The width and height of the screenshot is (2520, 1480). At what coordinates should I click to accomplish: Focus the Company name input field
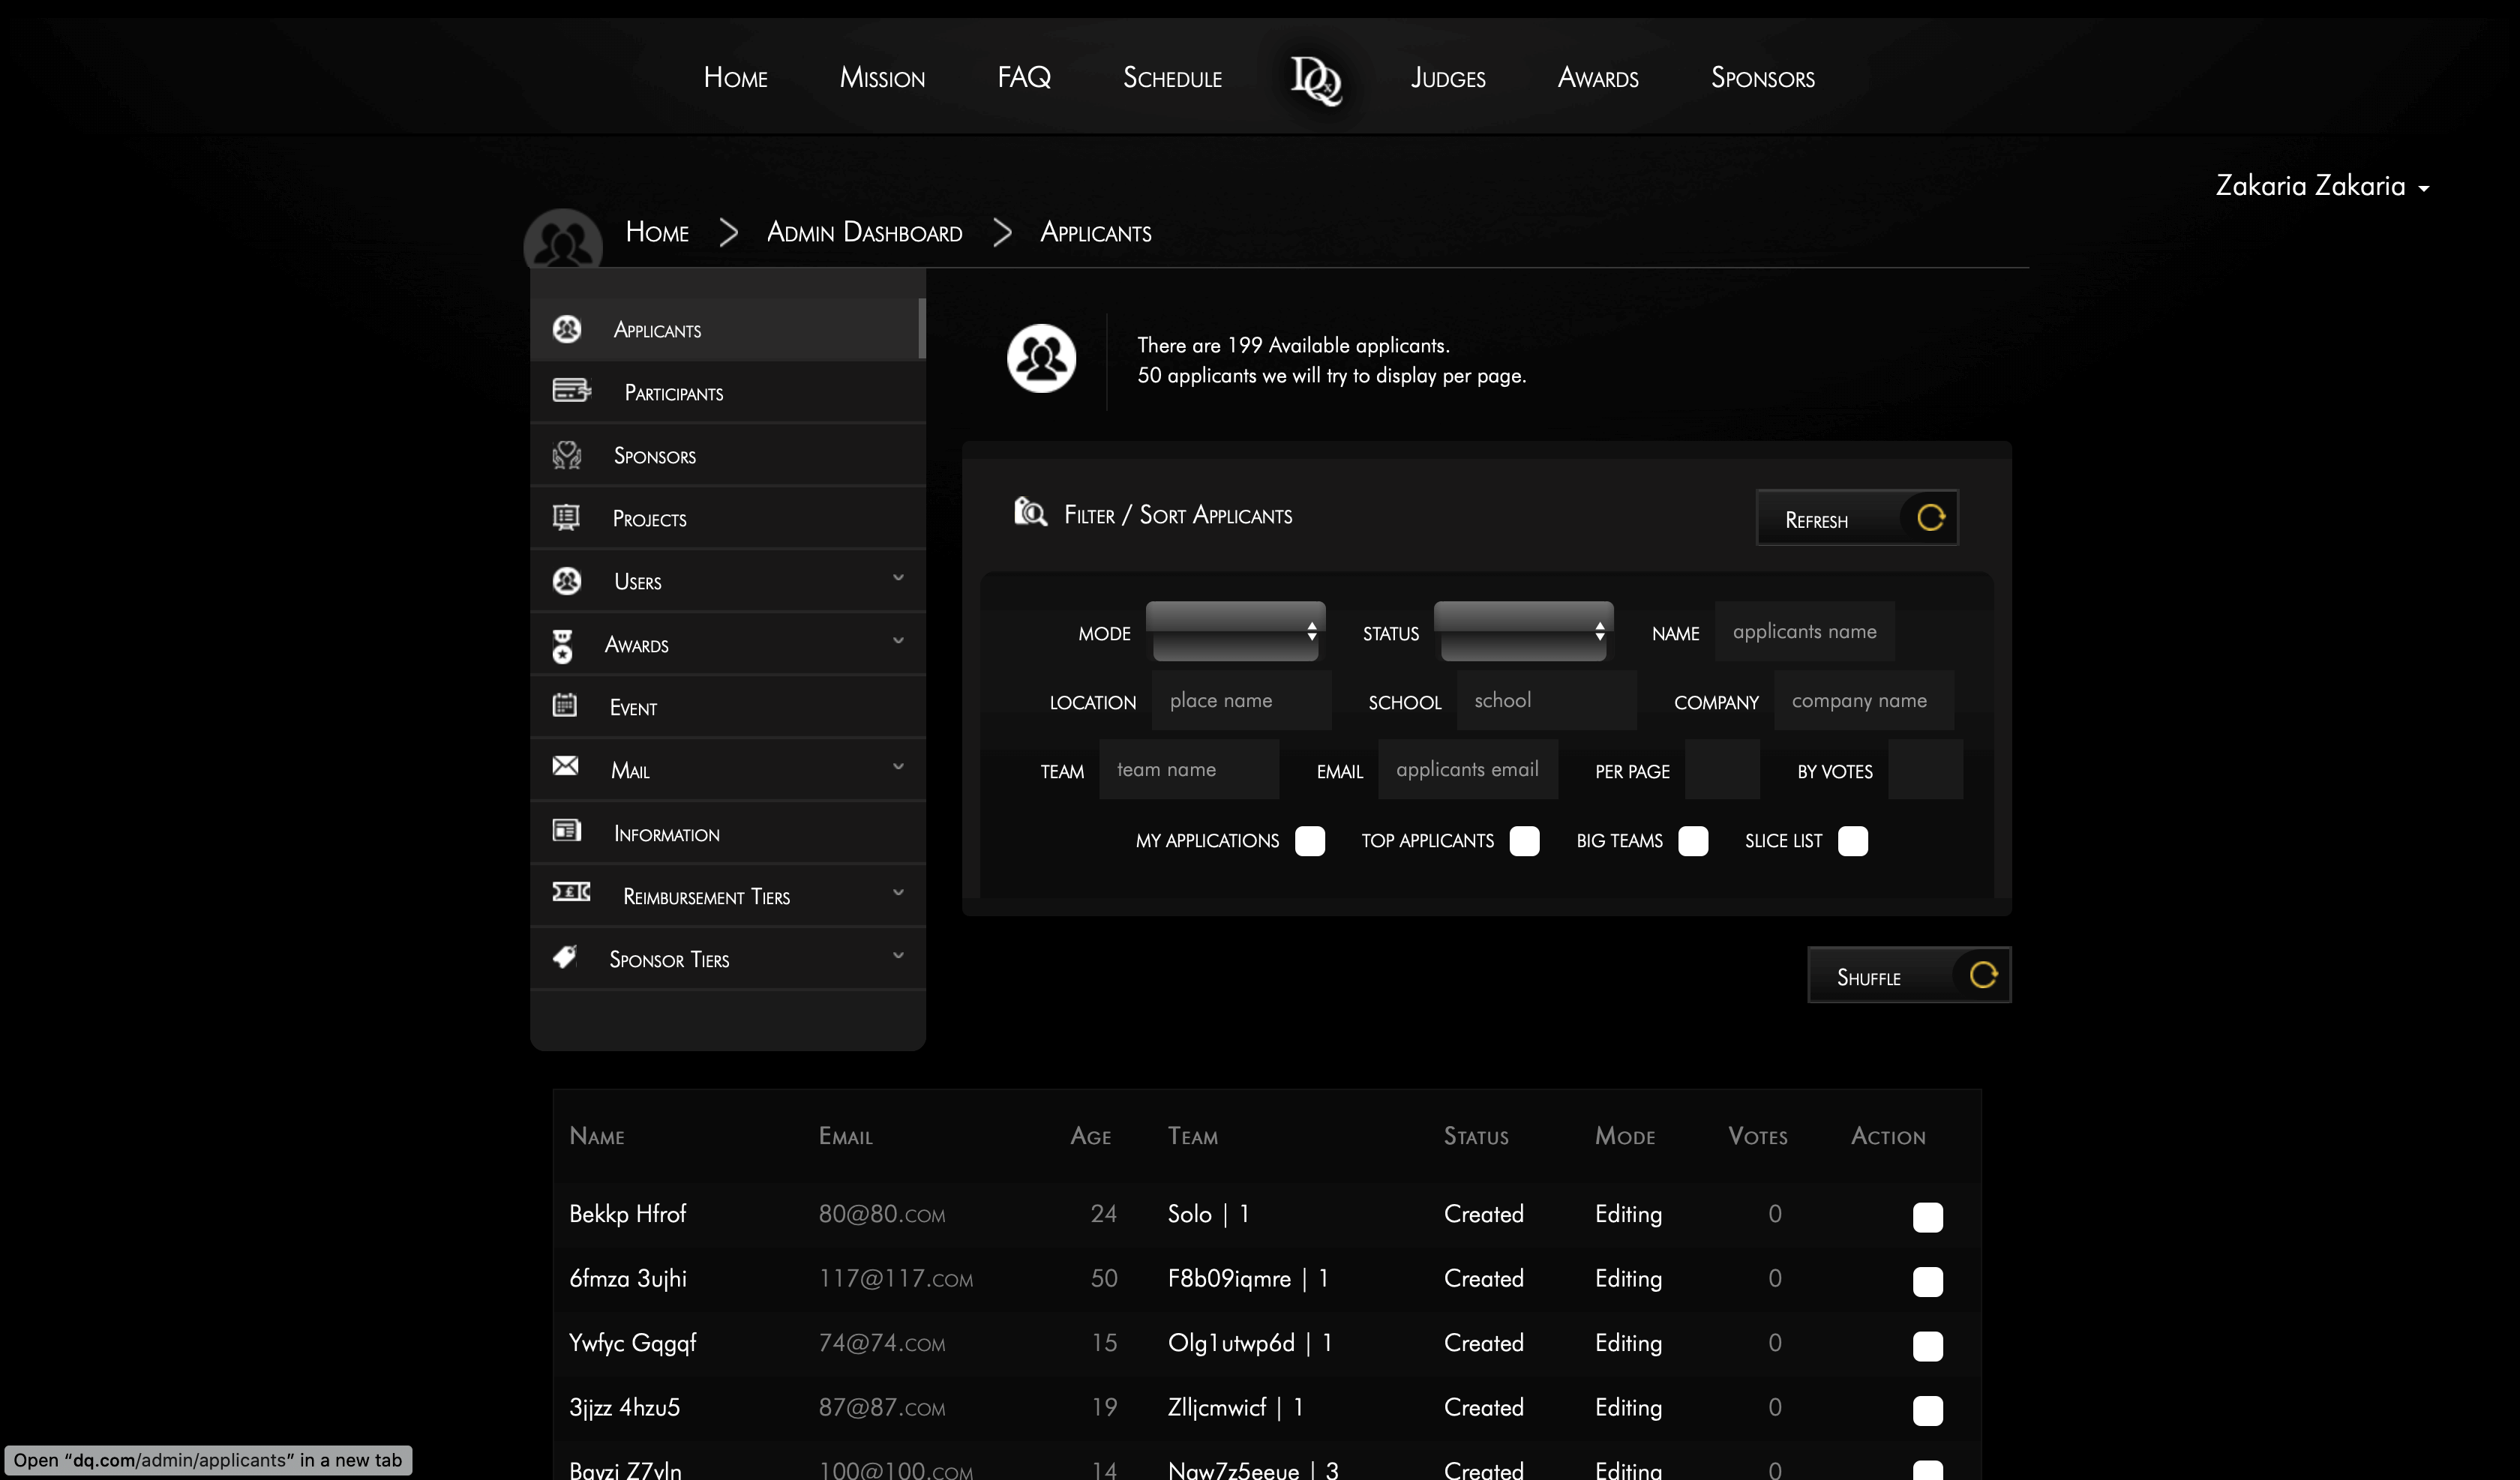point(1864,700)
